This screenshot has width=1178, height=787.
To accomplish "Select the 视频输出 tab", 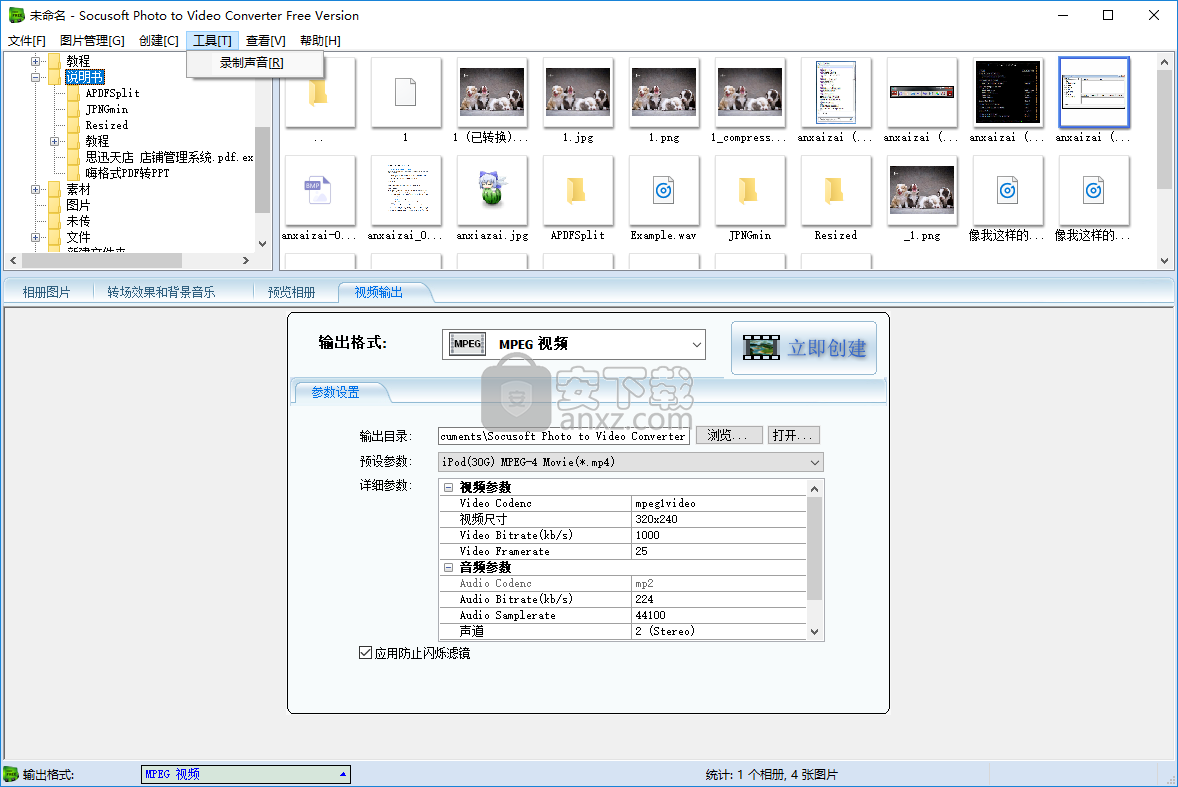I will (x=379, y=292).
